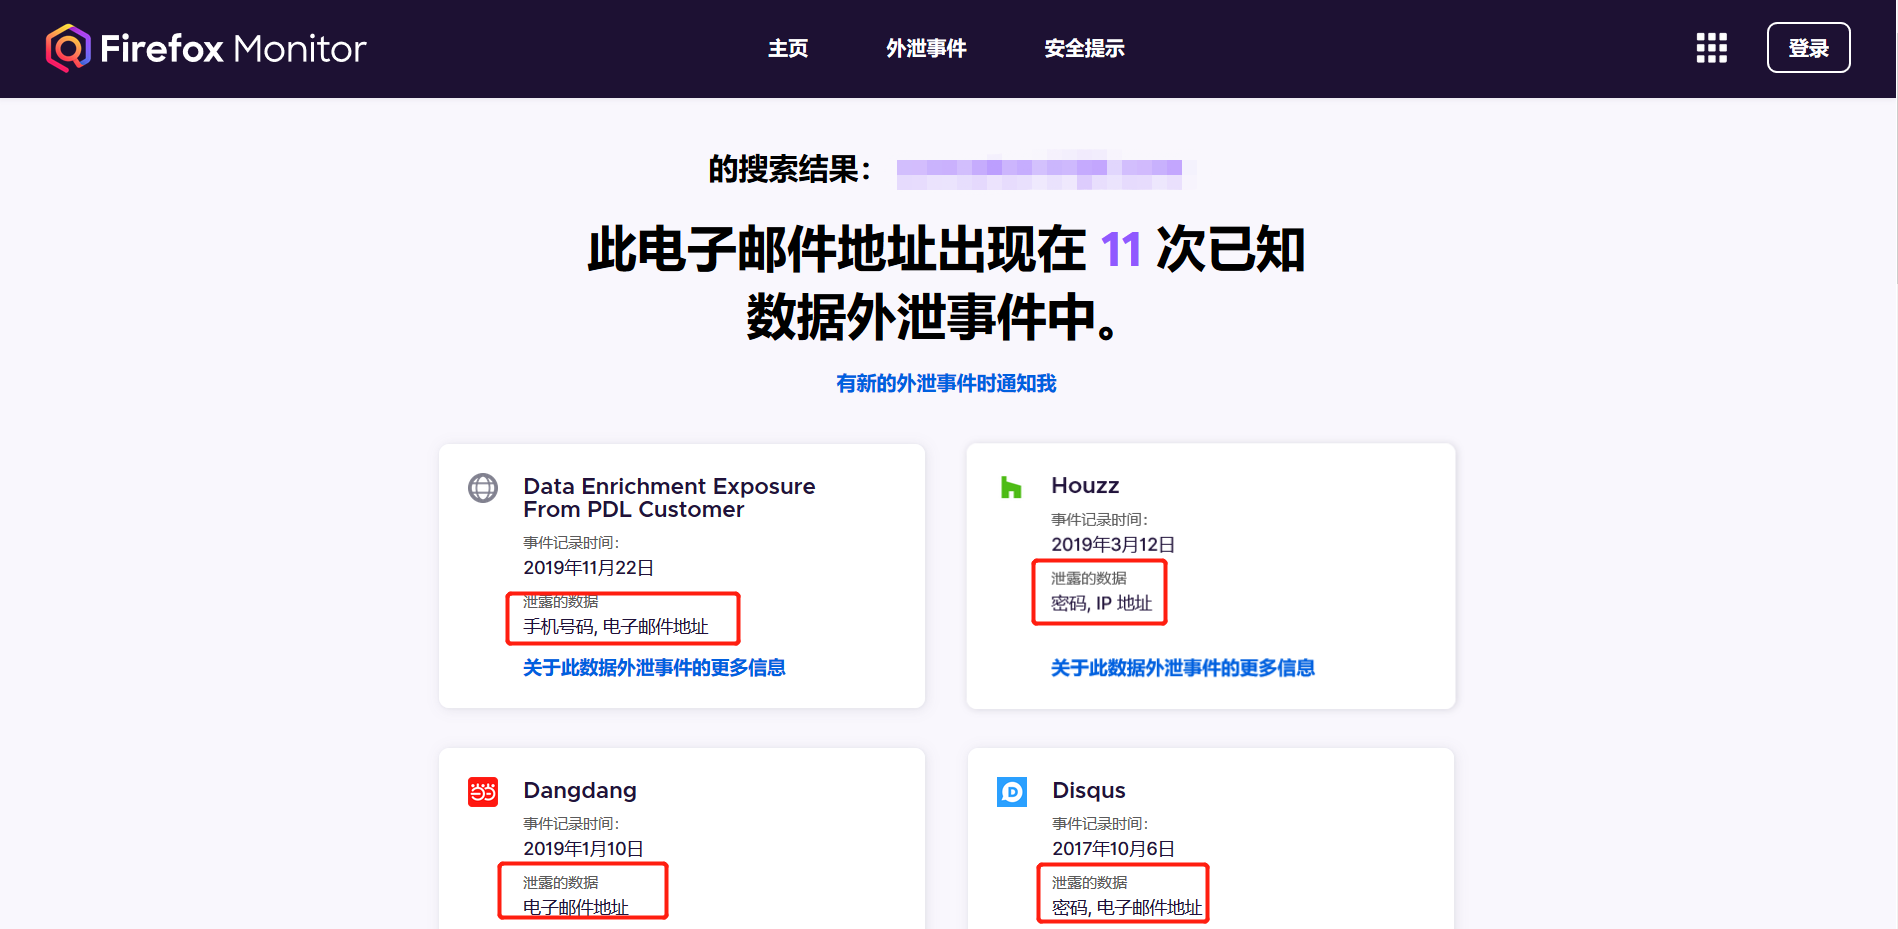Open the 外泄事件 nav item

pos(926,48)
